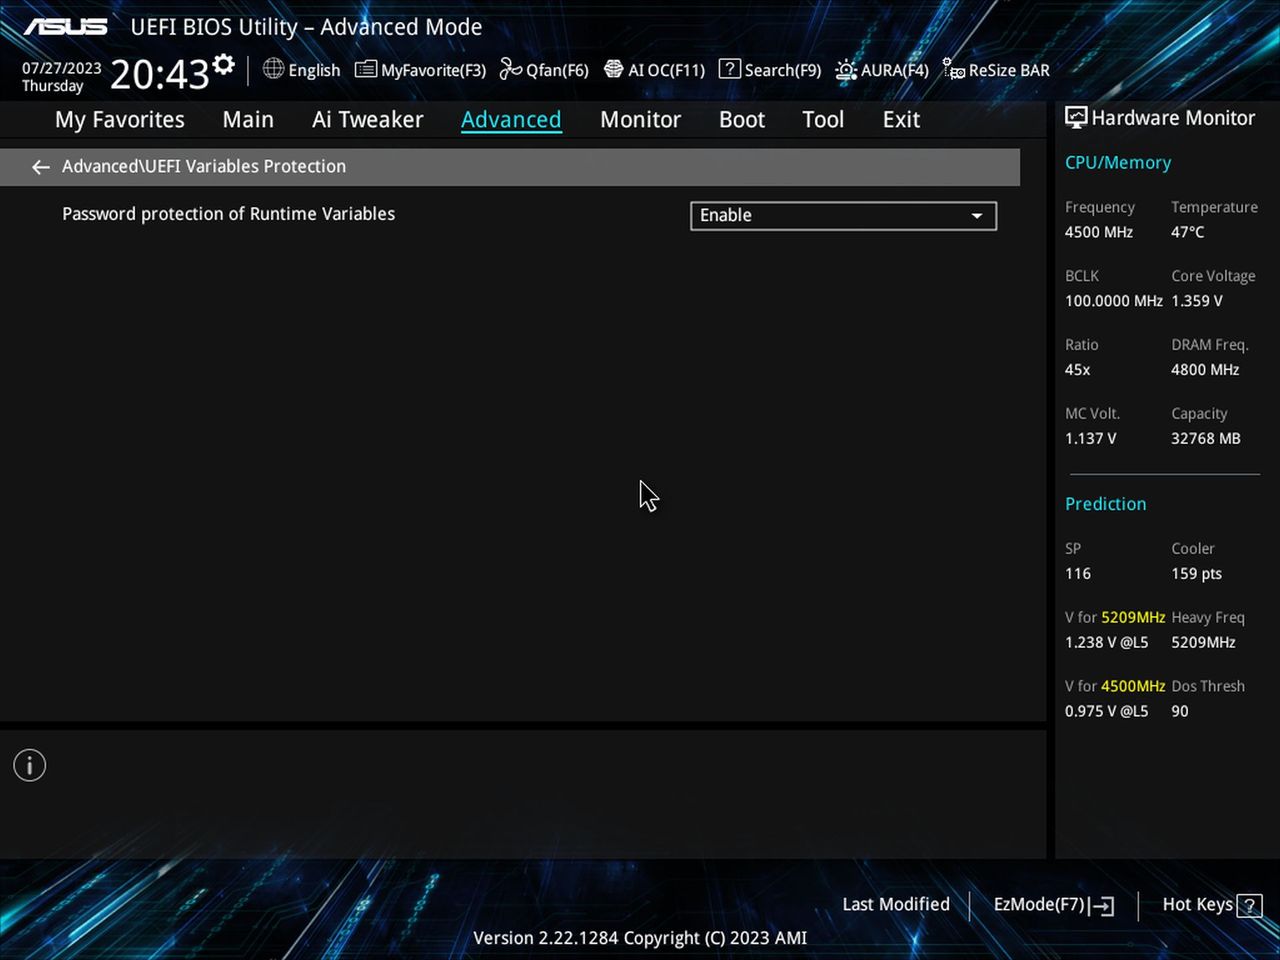Screen dimensions: 1280x960
Task: Click the CPU/Memory section heading
Action: pyautogui.click(x=1118, y=163)
